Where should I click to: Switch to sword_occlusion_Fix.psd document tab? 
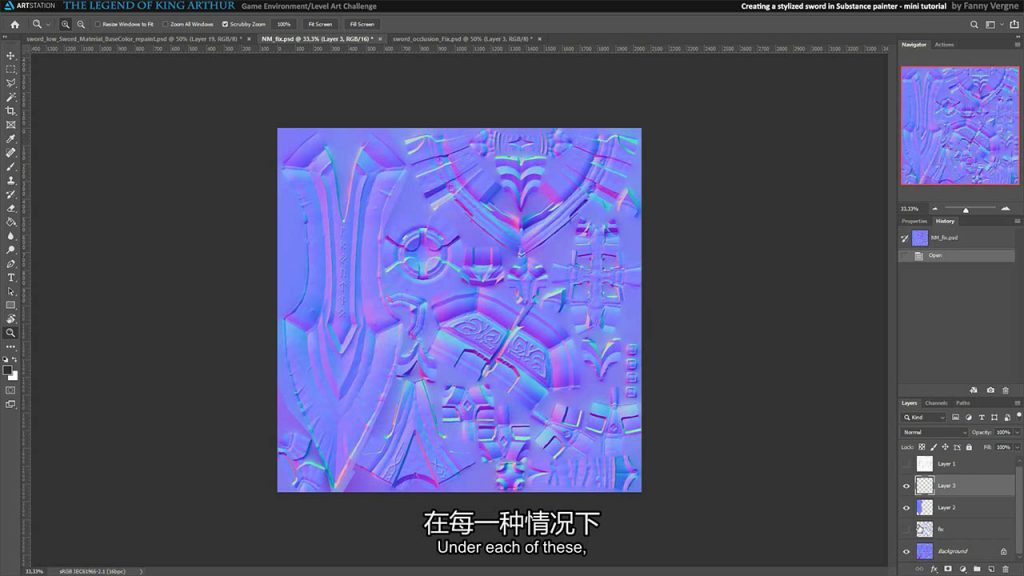462,39
